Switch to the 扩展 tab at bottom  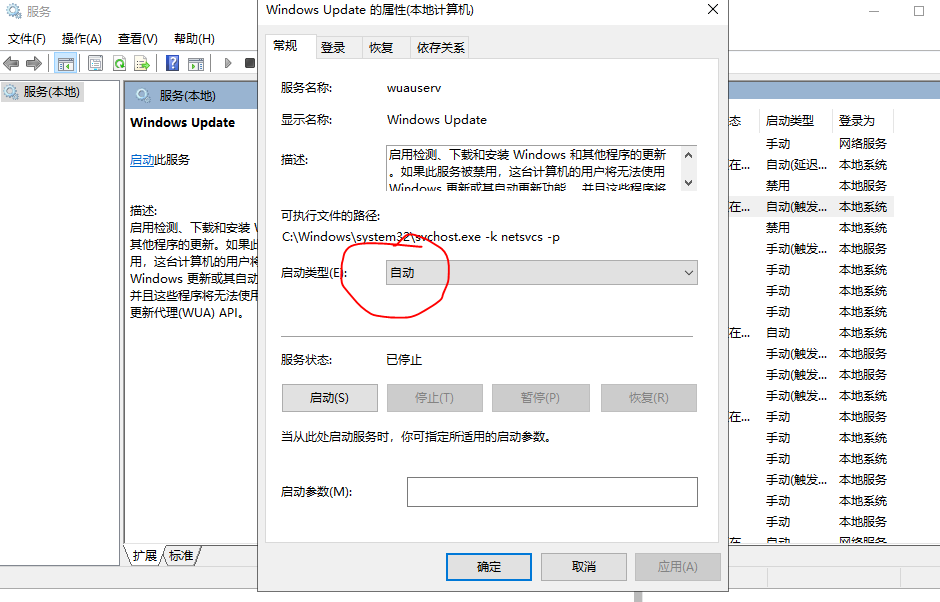coord(144,556)
